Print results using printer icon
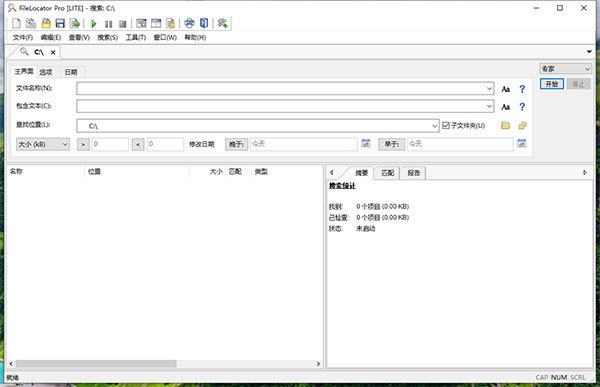The image size is (600, 387). coord(189,23)
